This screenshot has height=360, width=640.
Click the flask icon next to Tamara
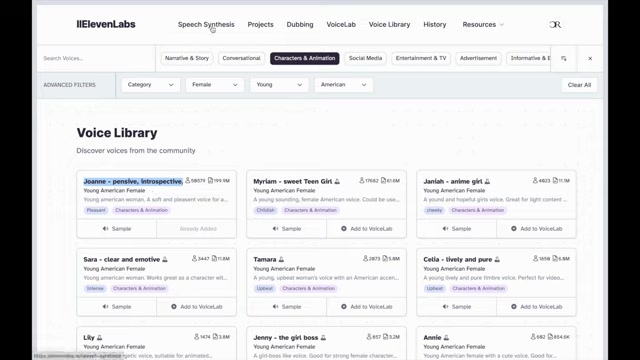pyautogui.click(x=281, y=259)
